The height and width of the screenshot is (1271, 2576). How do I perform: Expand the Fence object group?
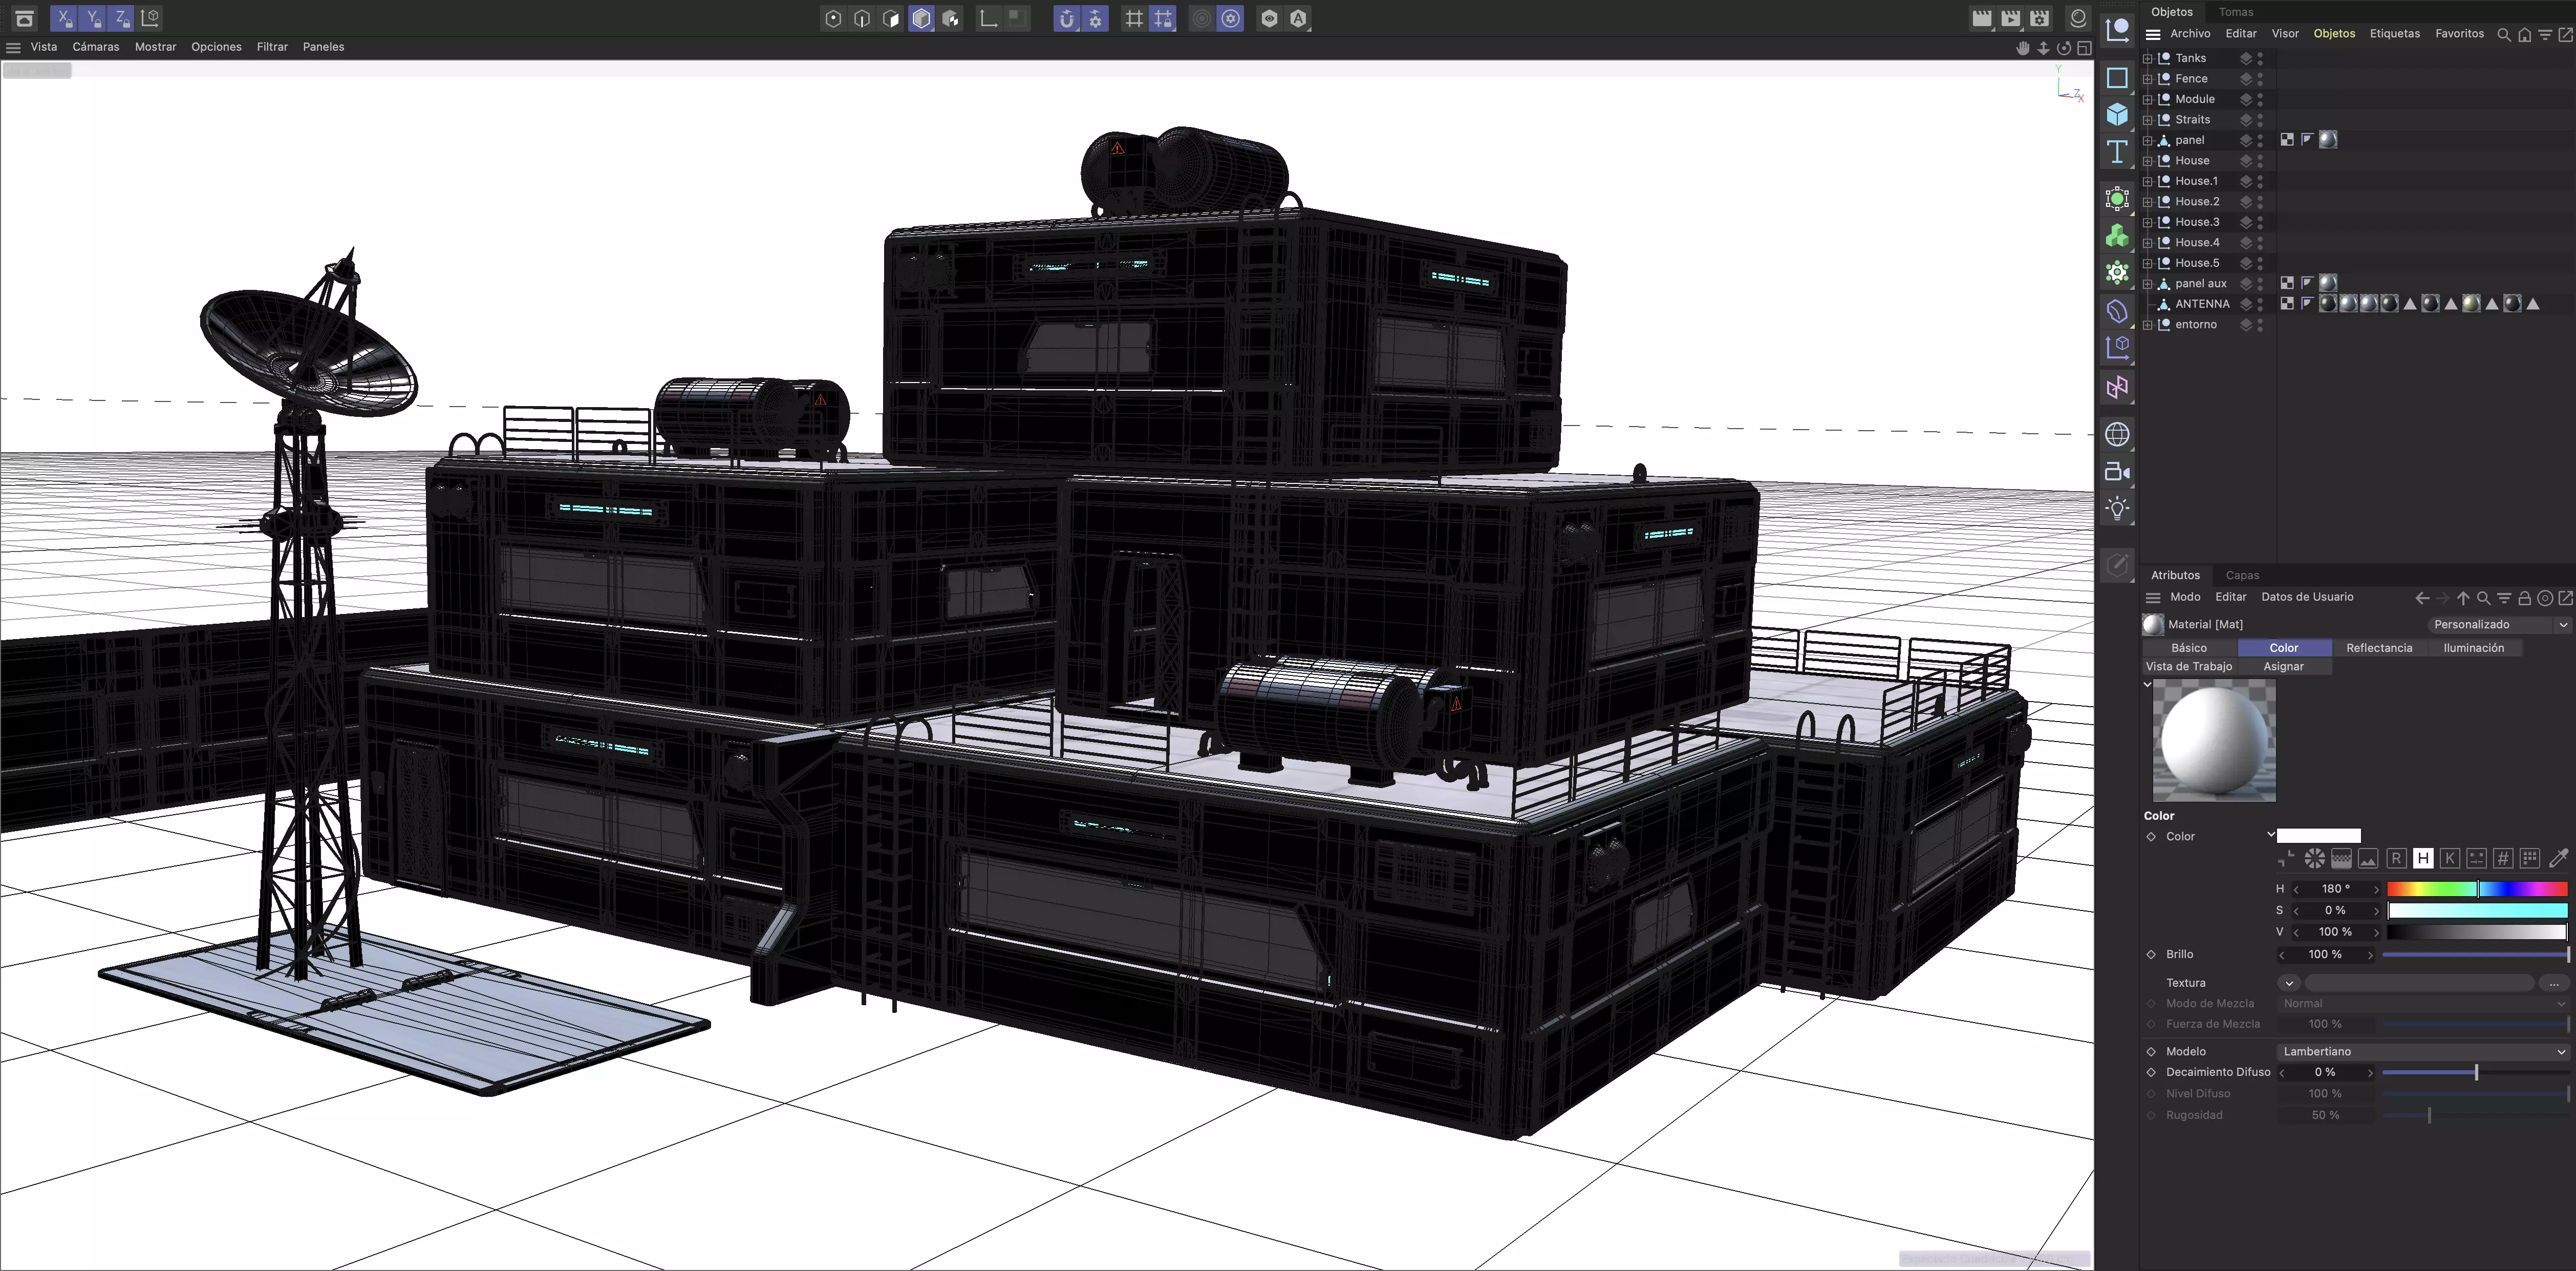pyautogui.click(x=2147, y=78)
